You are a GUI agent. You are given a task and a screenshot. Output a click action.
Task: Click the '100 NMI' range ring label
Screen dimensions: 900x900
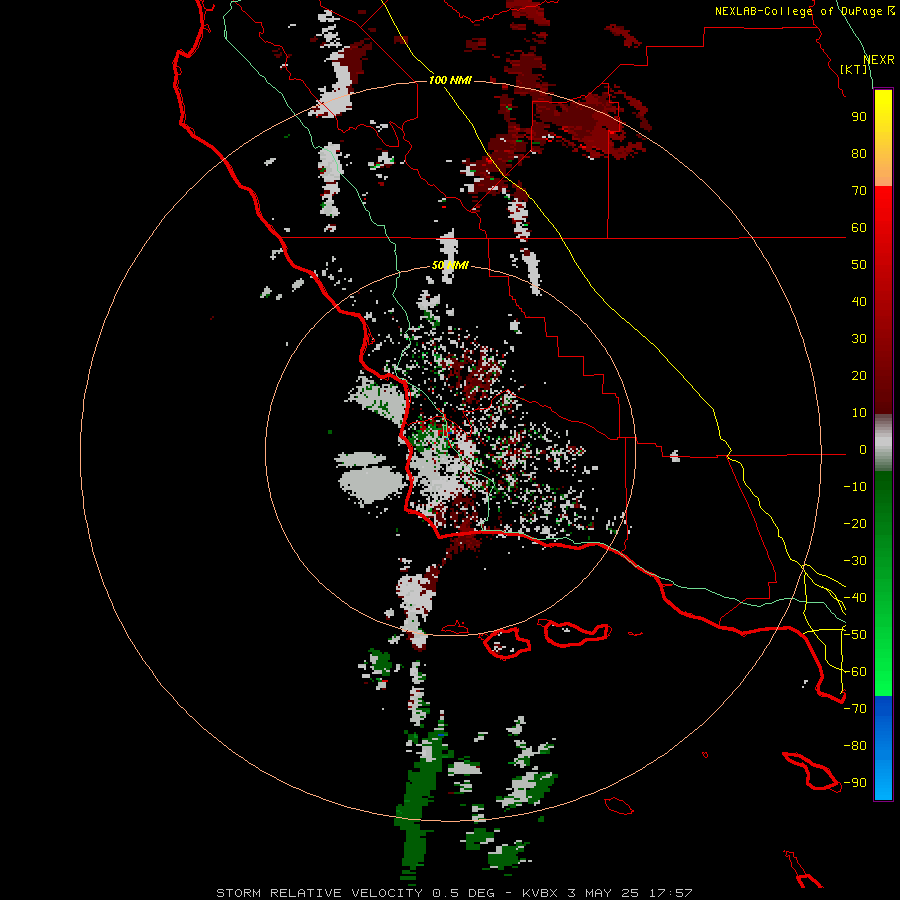point(451,80)
